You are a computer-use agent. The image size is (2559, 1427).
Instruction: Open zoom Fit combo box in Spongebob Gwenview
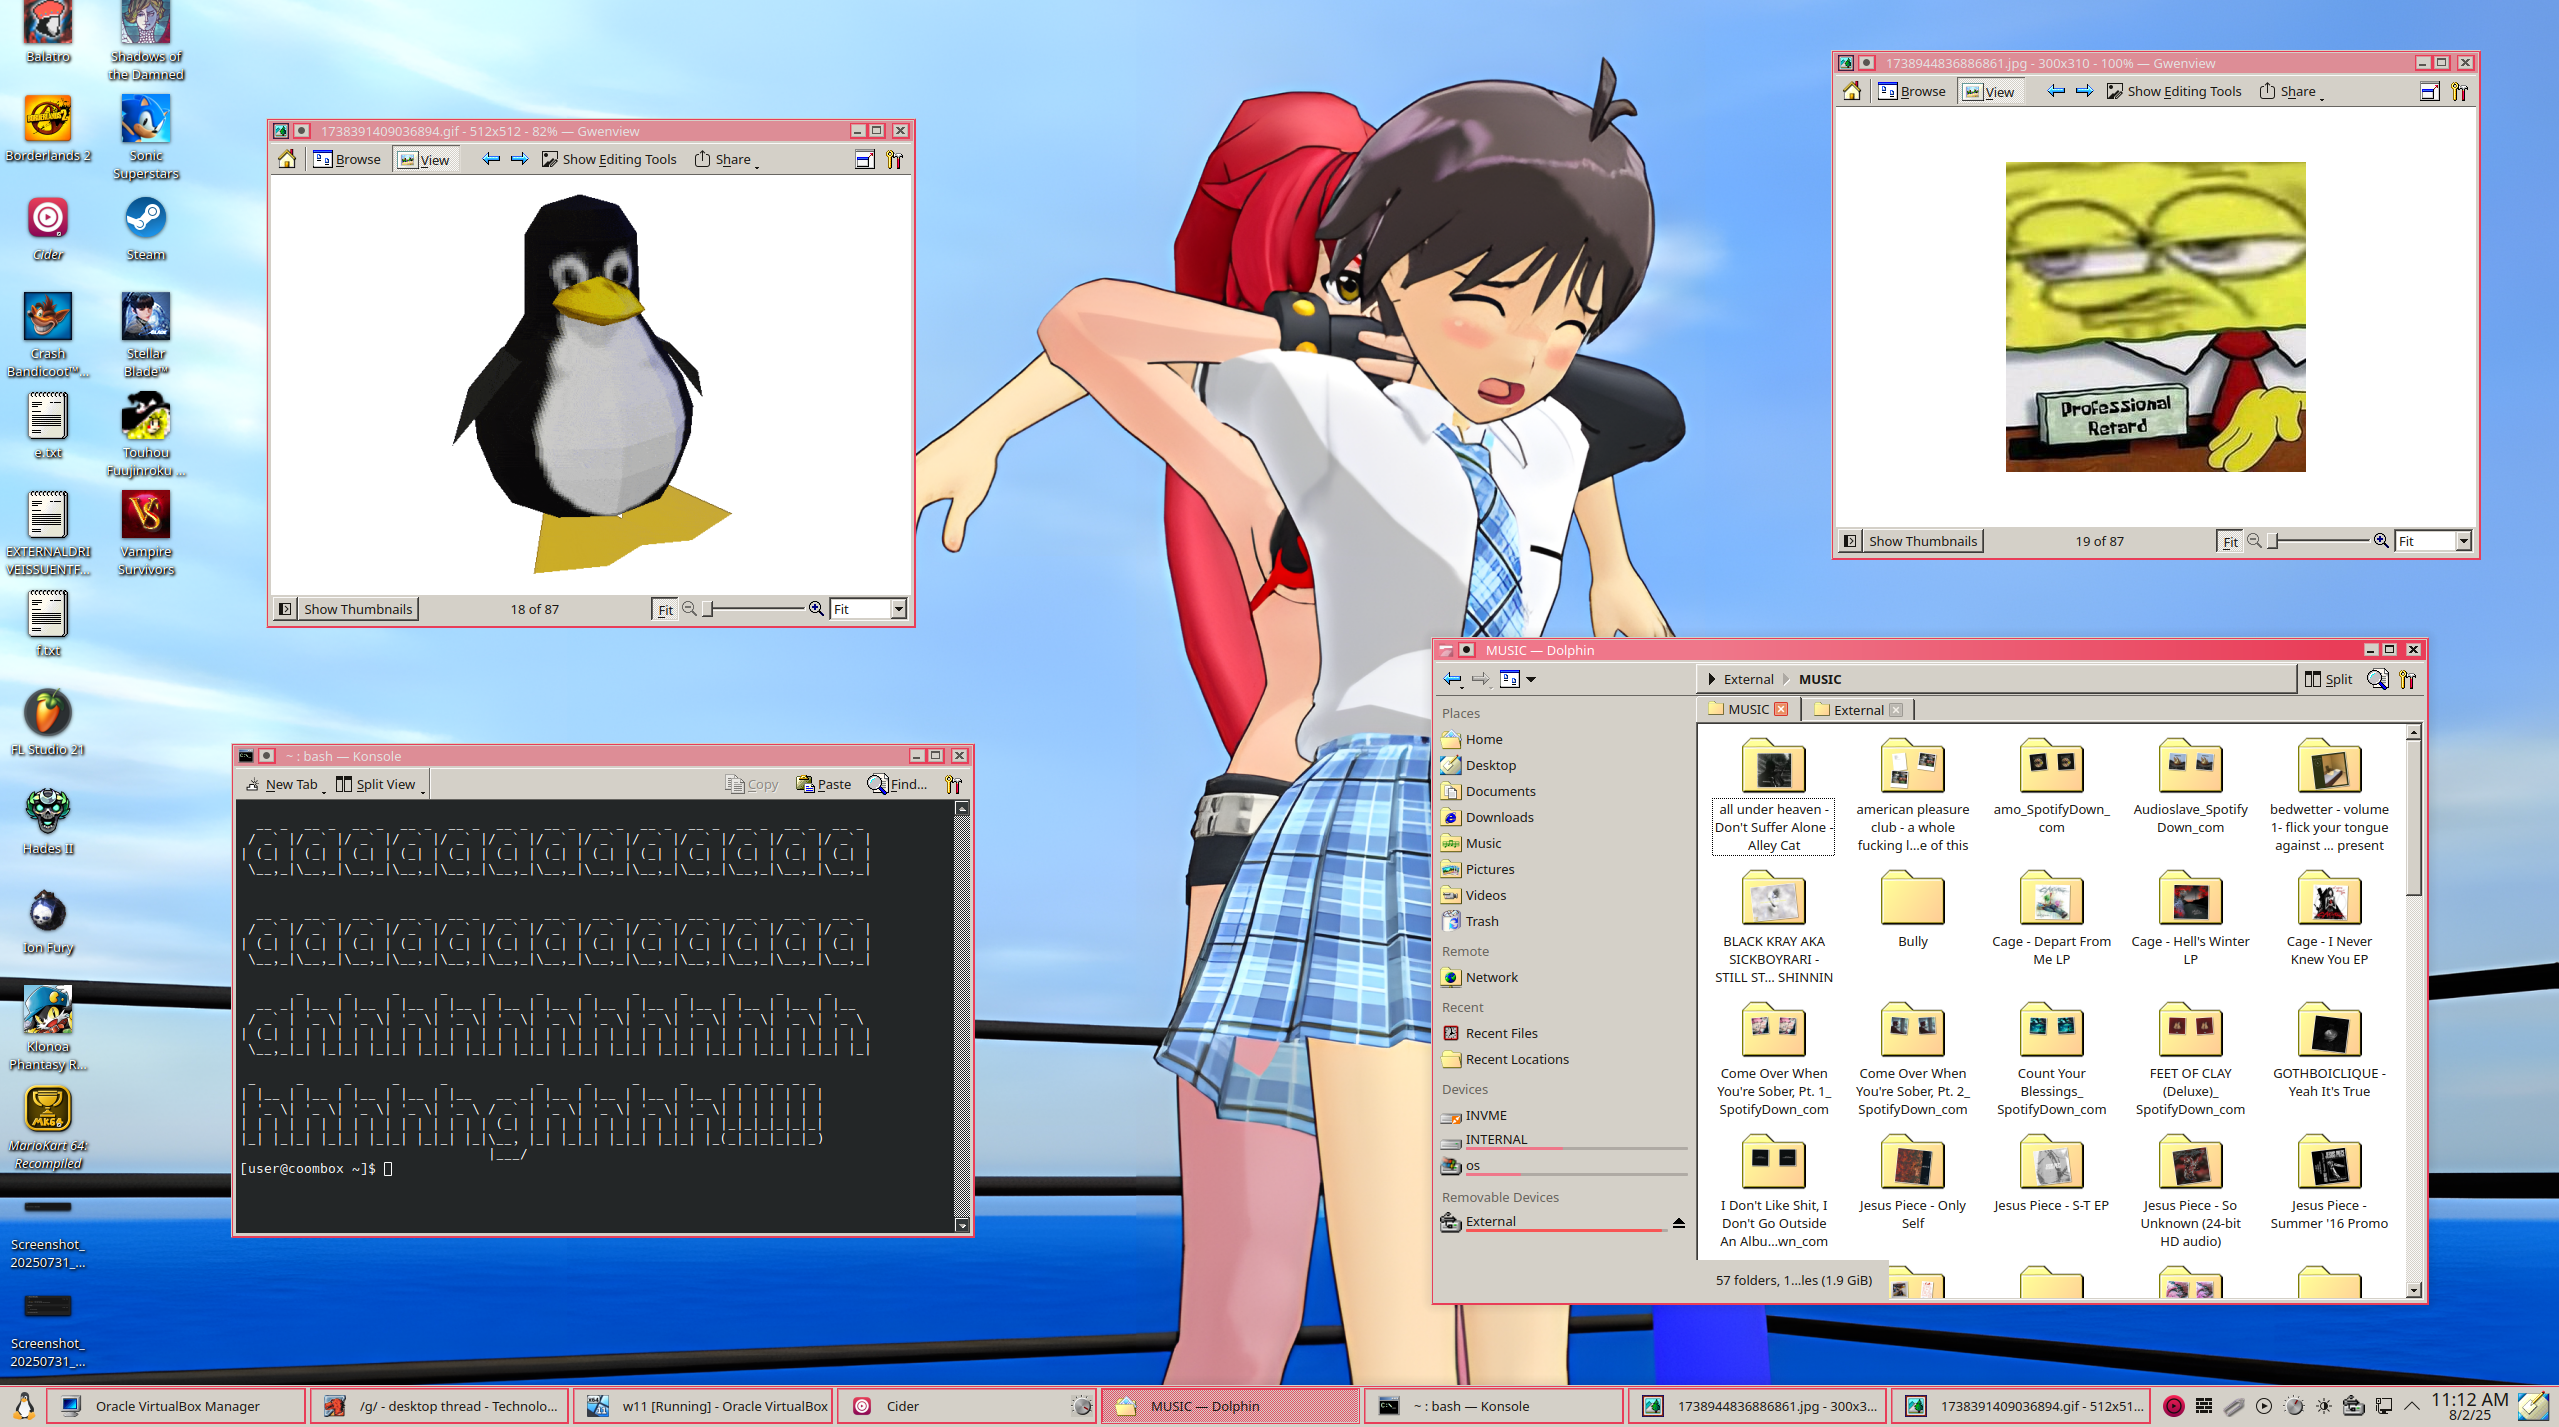[x=2433, y=541]
